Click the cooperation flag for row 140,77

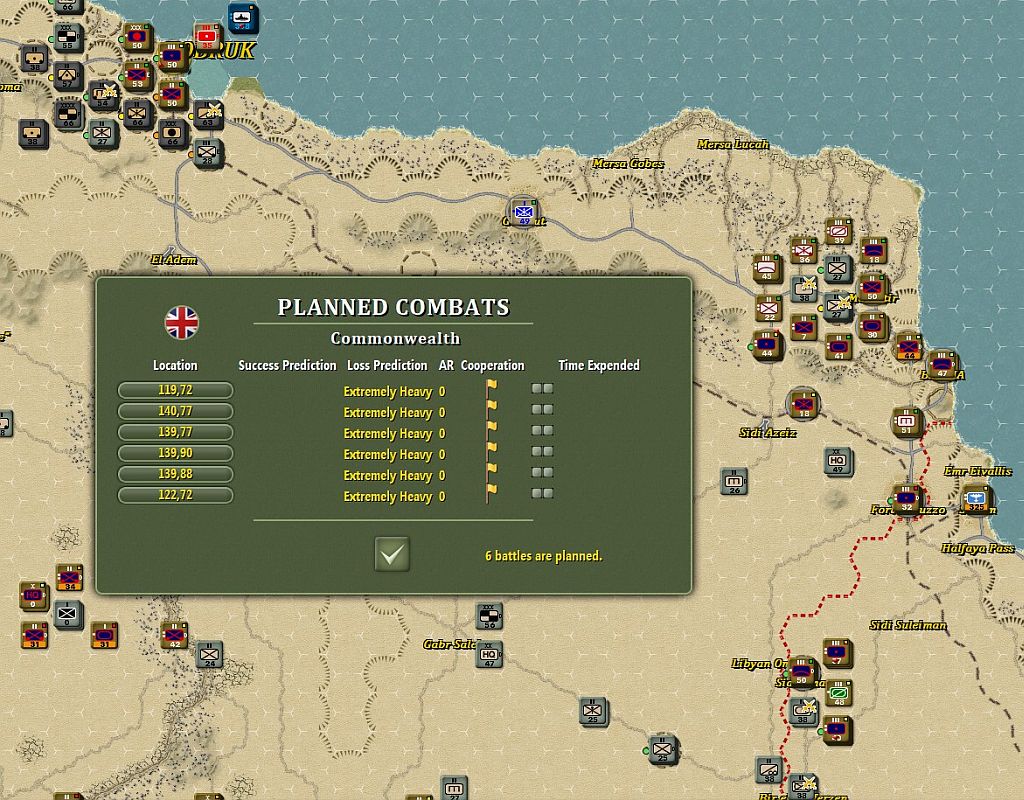pos(491,409)
